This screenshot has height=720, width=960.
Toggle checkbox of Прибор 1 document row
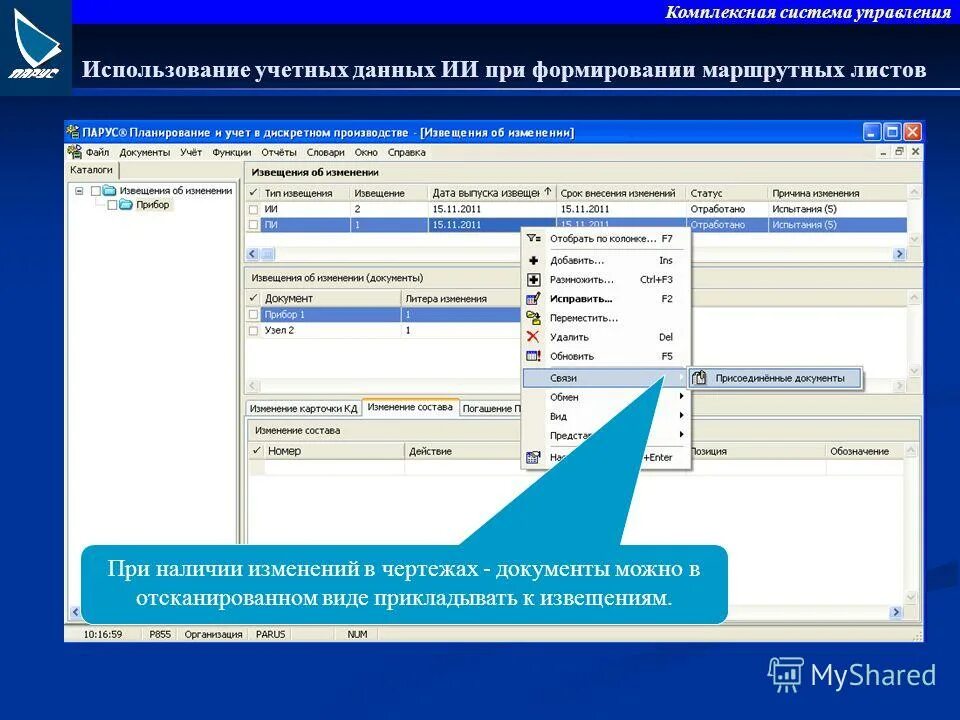253,314
